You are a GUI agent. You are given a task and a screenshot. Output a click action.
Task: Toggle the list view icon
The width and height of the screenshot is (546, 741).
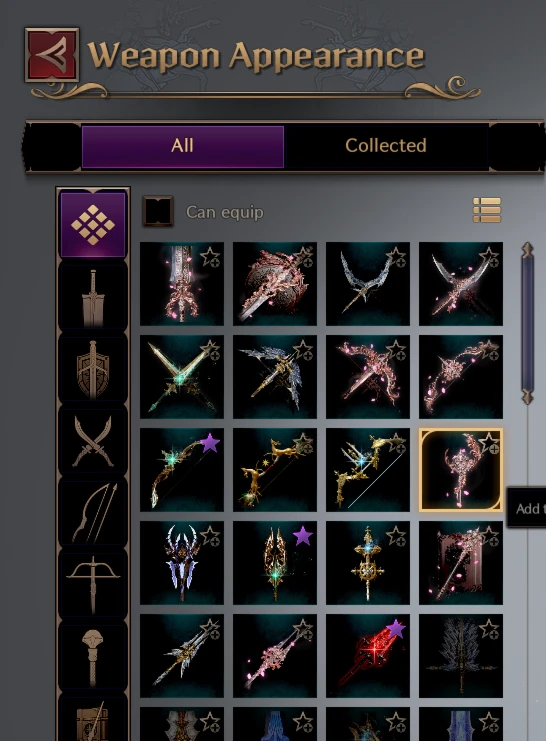point(487,210)
